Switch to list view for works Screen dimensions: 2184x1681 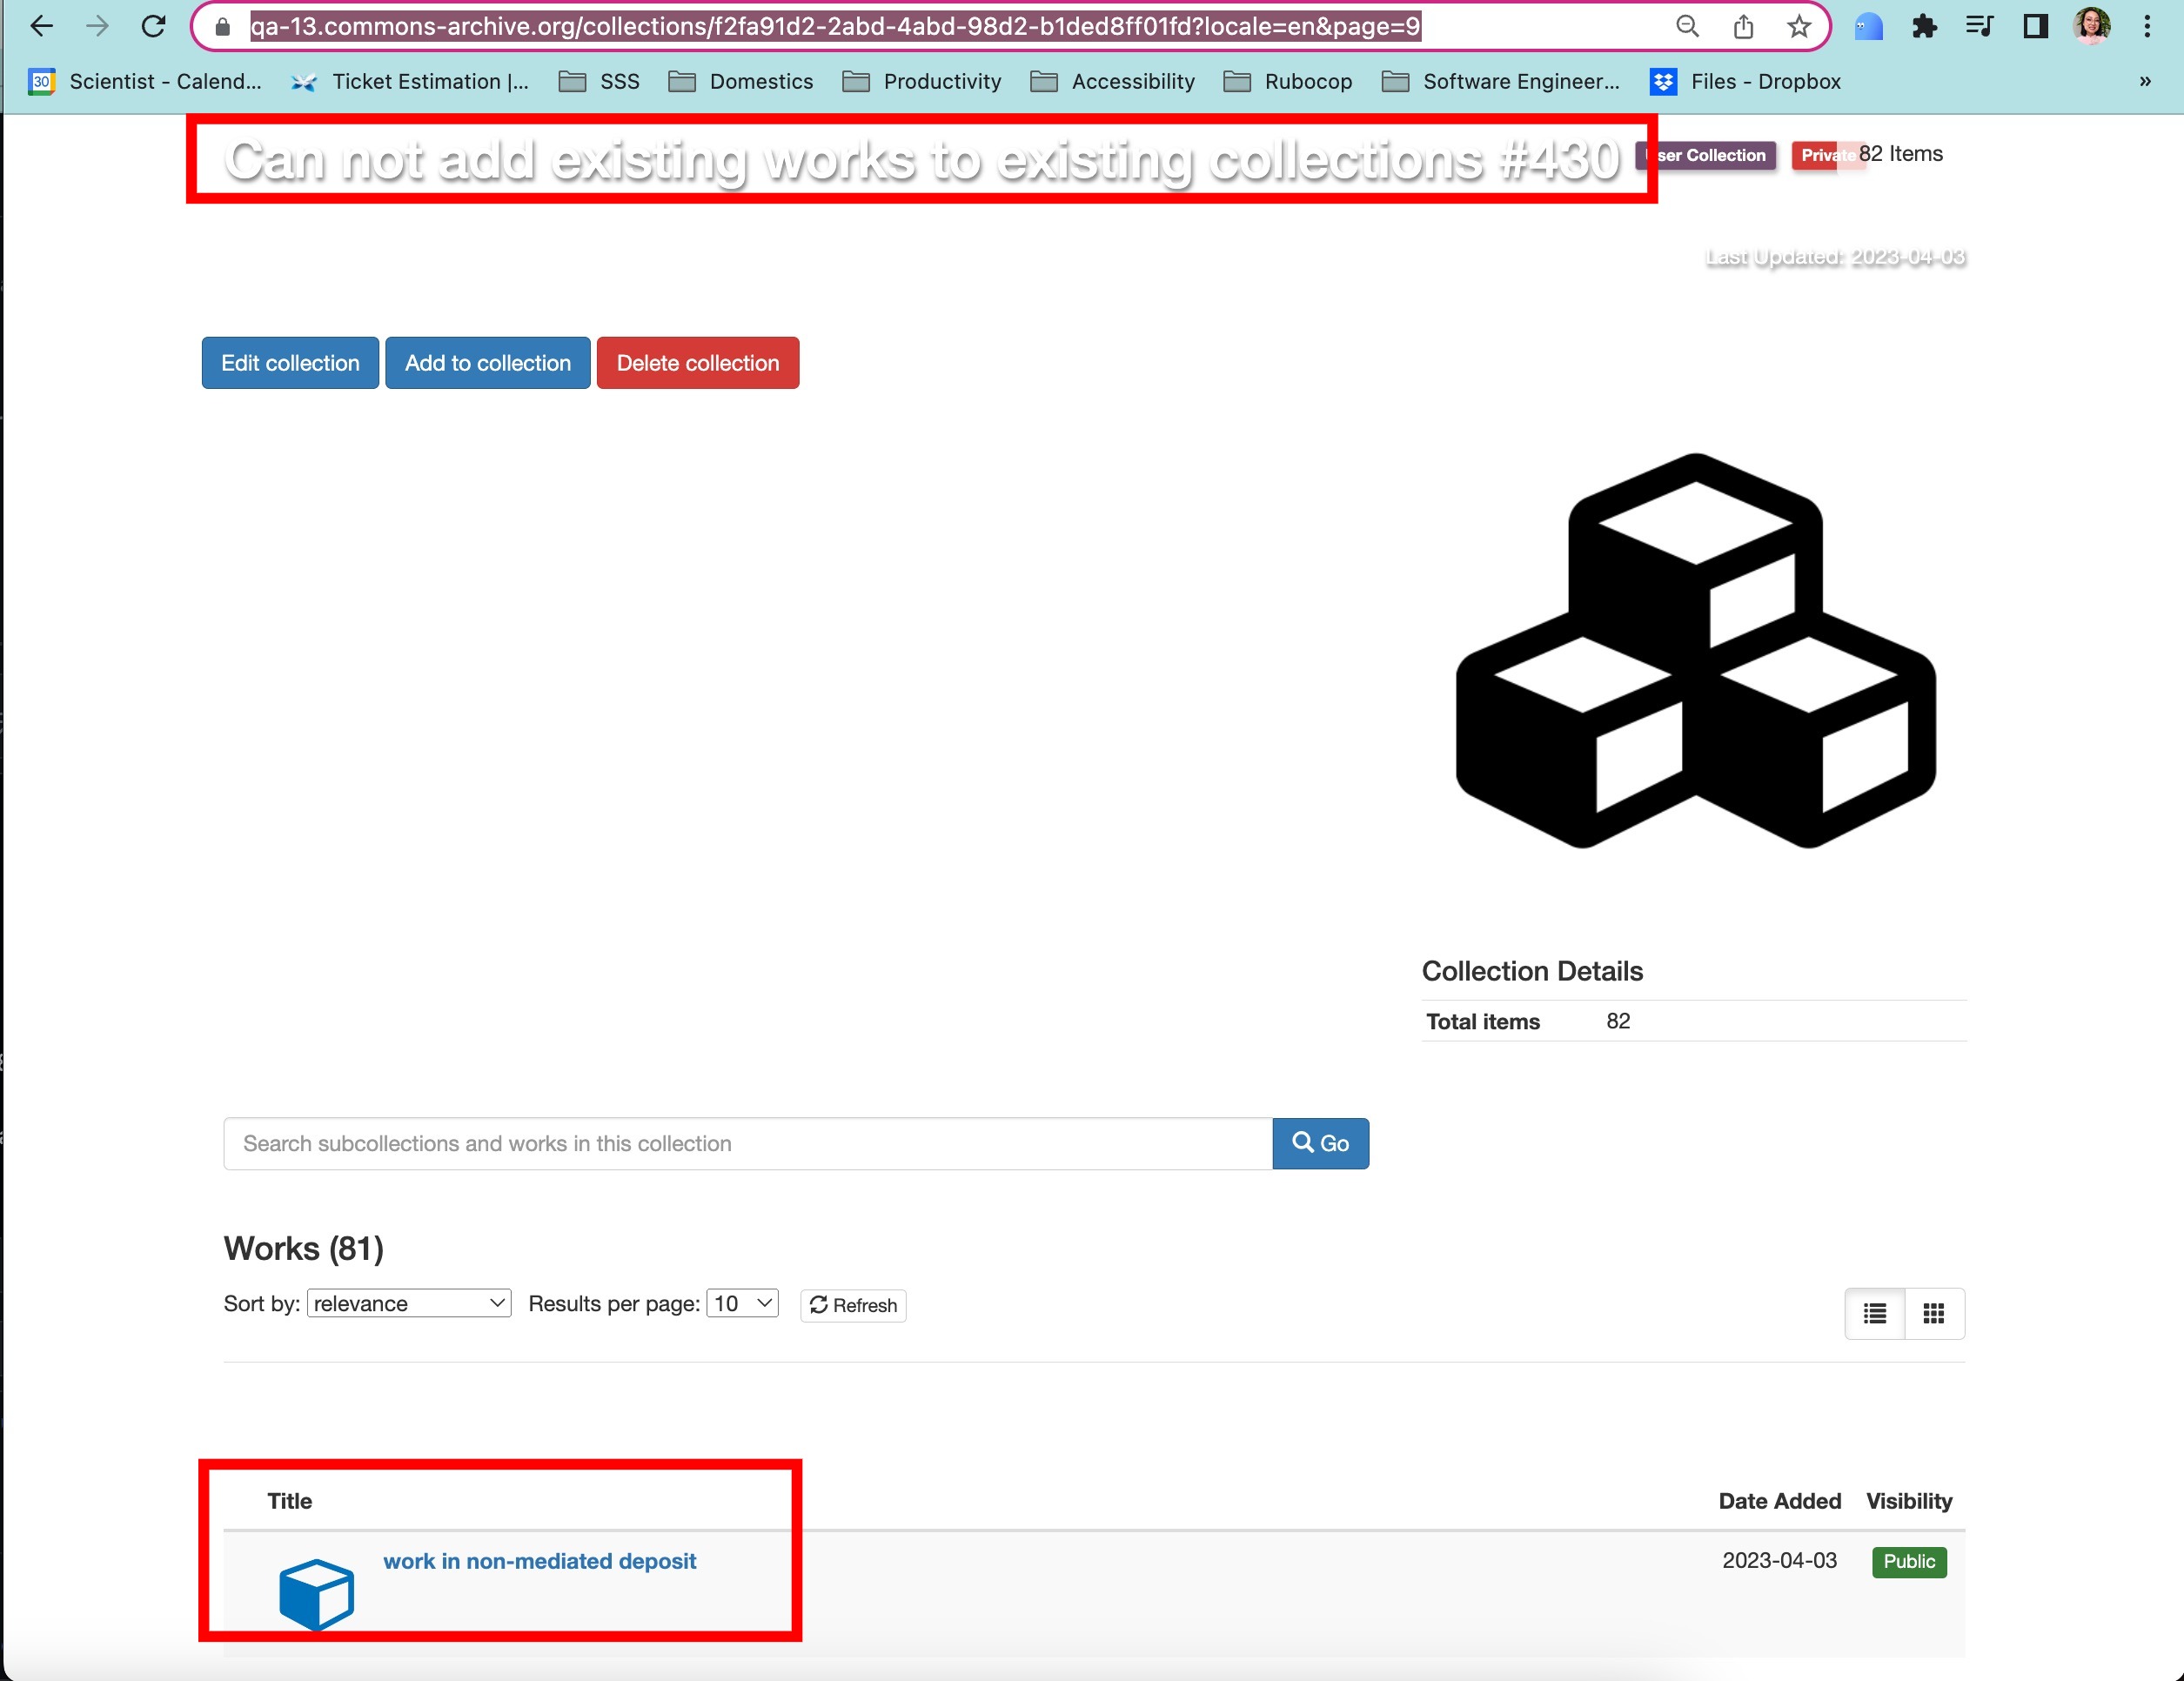(1874, 1314)
